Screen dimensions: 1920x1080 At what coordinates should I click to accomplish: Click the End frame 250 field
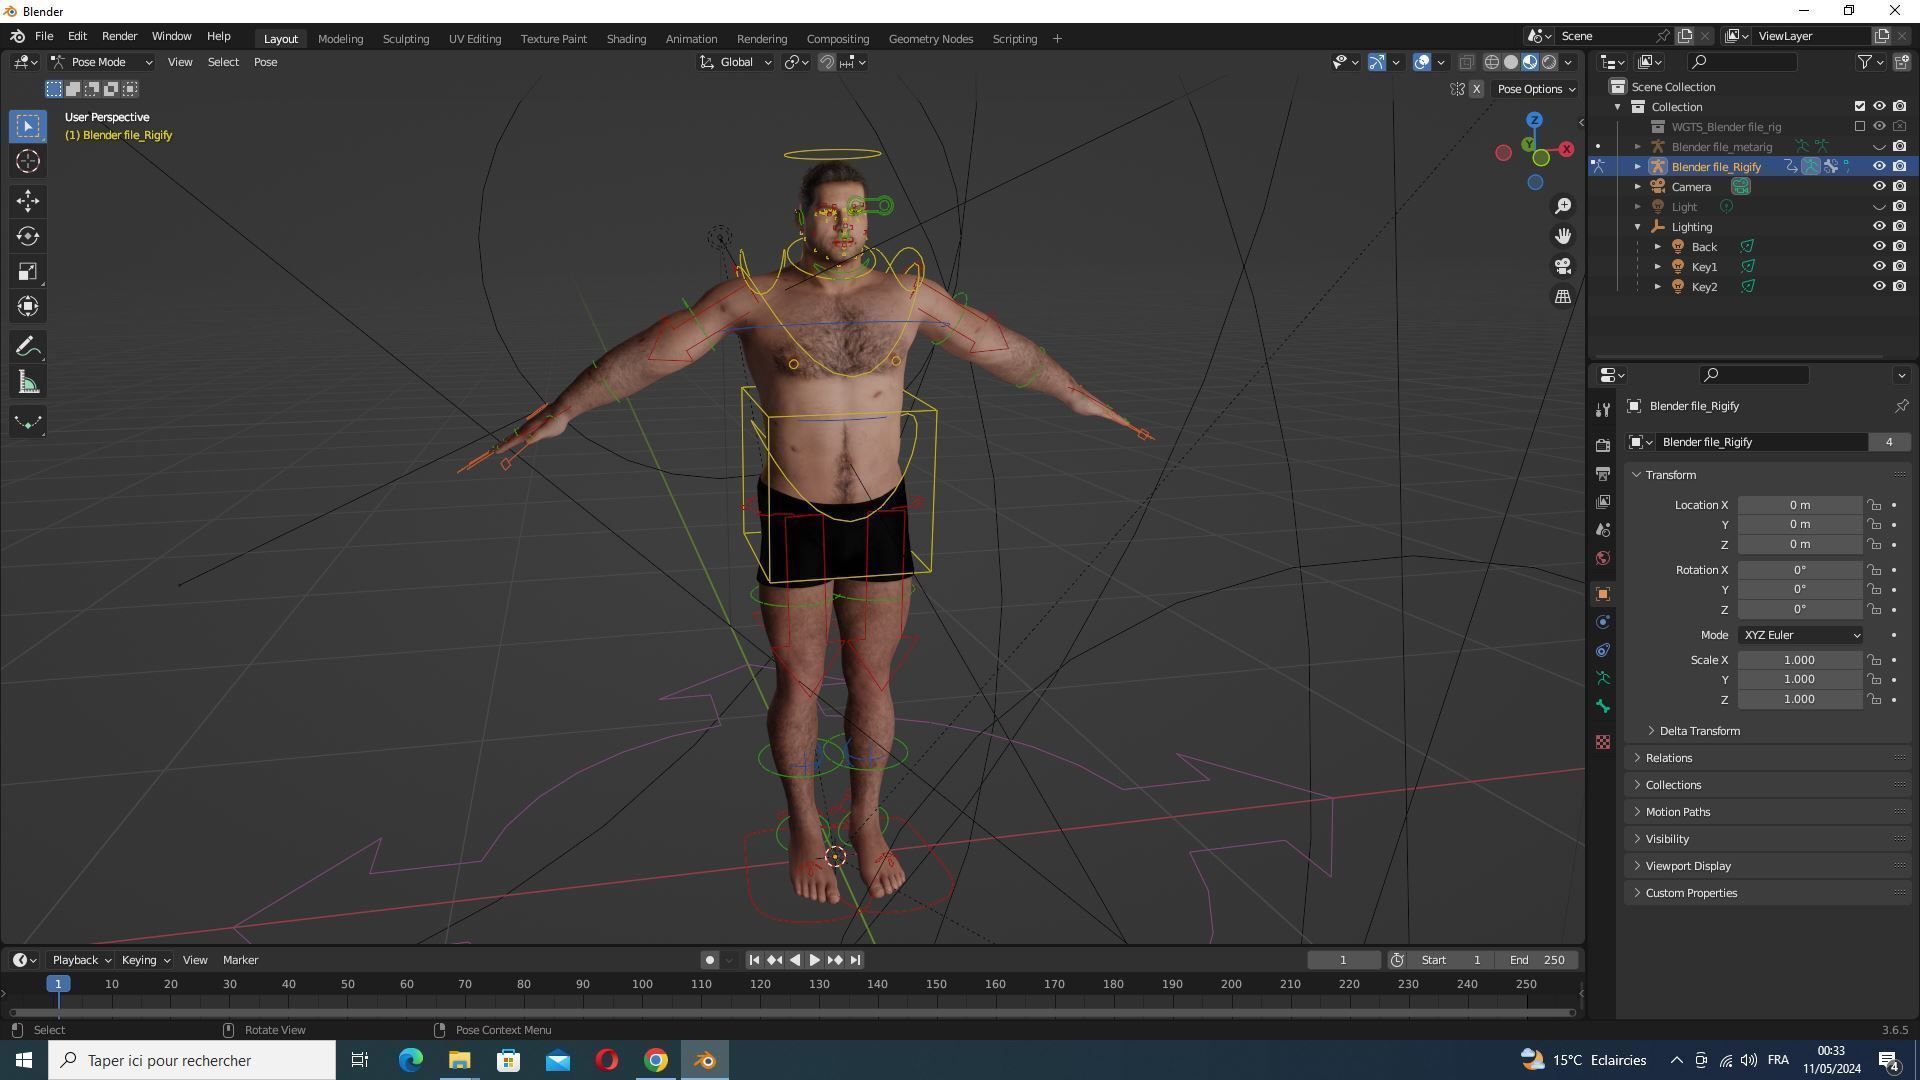[x=1537, y=960]
